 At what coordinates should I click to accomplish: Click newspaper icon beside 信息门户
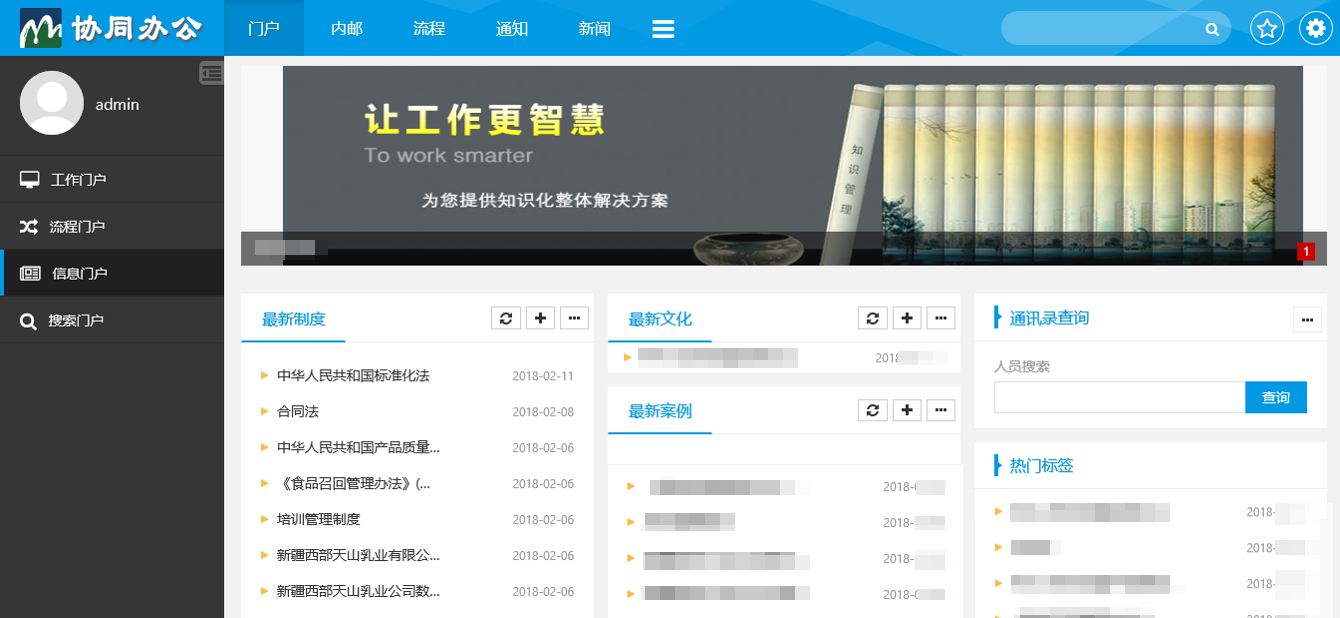30,273
